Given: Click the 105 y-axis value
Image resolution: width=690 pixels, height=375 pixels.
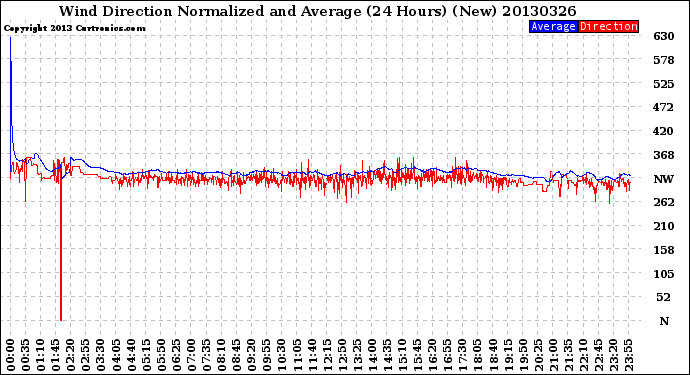Looking at the screenshot, I should 664,274.
